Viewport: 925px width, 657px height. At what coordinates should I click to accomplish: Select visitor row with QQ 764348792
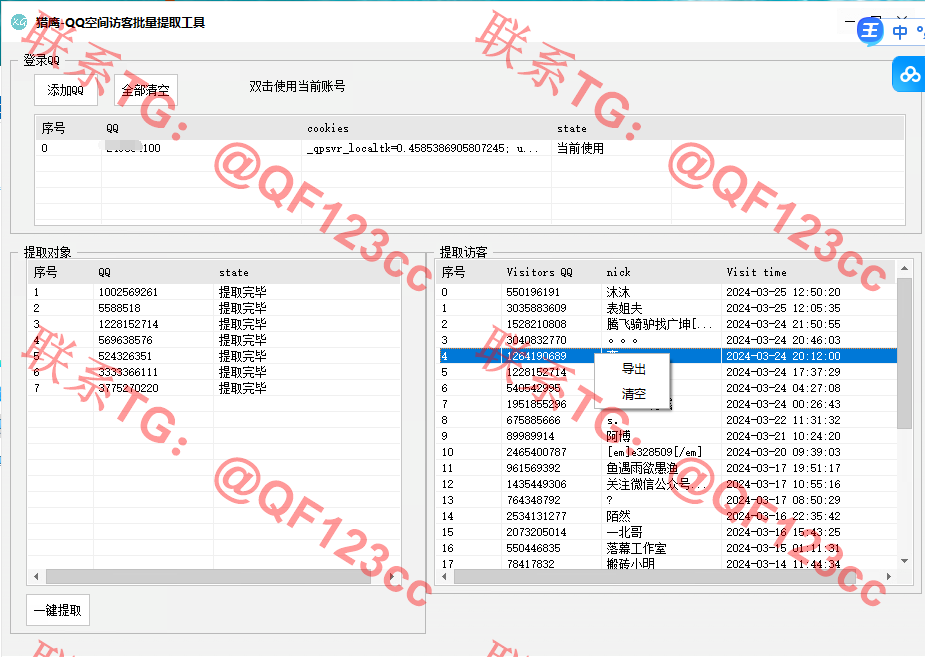coord(668,500)
